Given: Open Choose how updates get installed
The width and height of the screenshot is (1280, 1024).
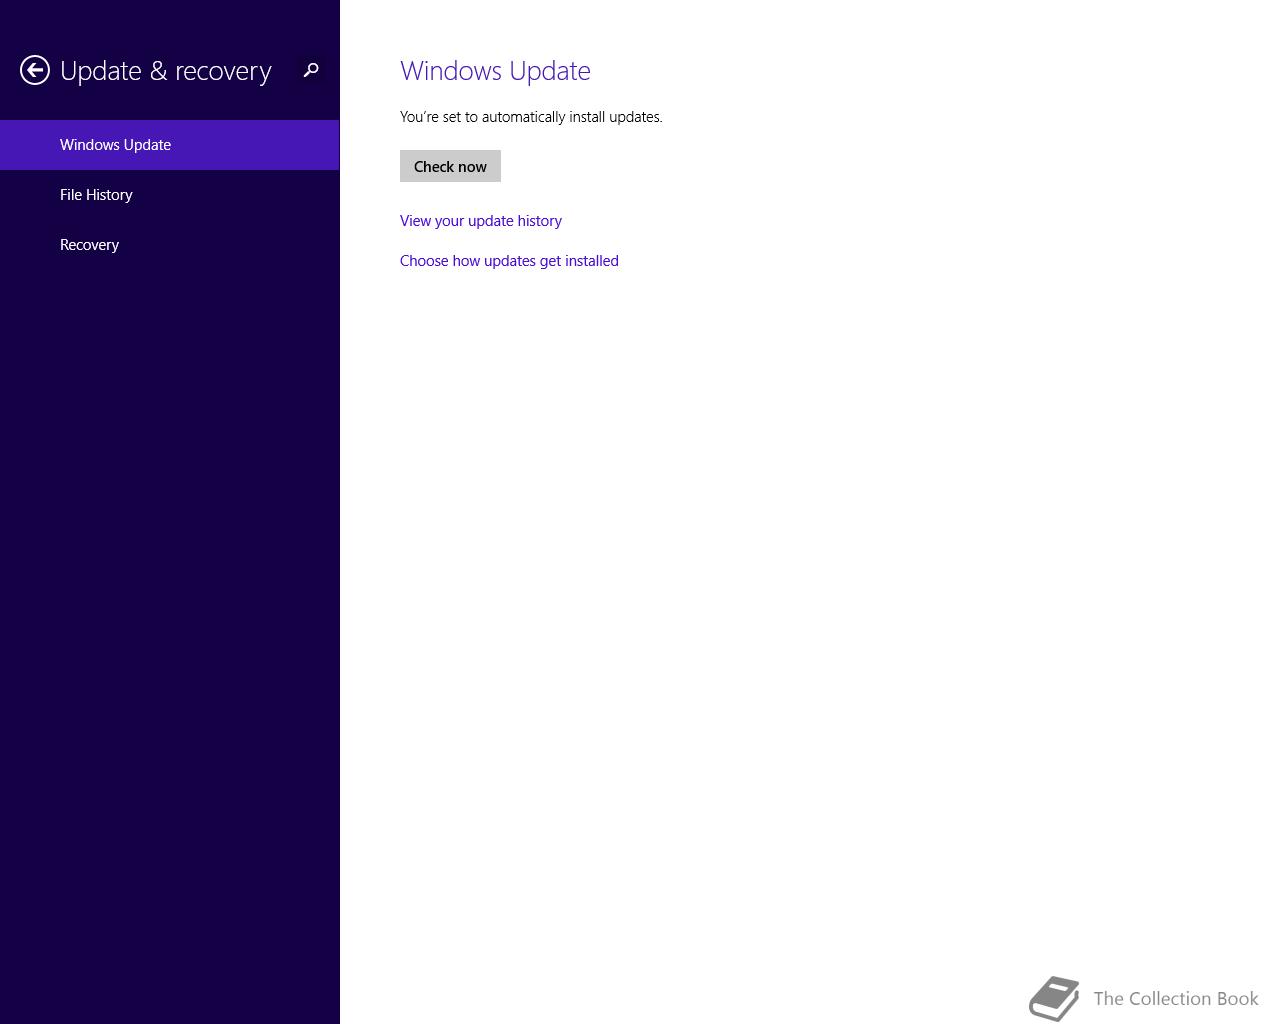Looking at the screenshot, I should click(x=509, y=261).
